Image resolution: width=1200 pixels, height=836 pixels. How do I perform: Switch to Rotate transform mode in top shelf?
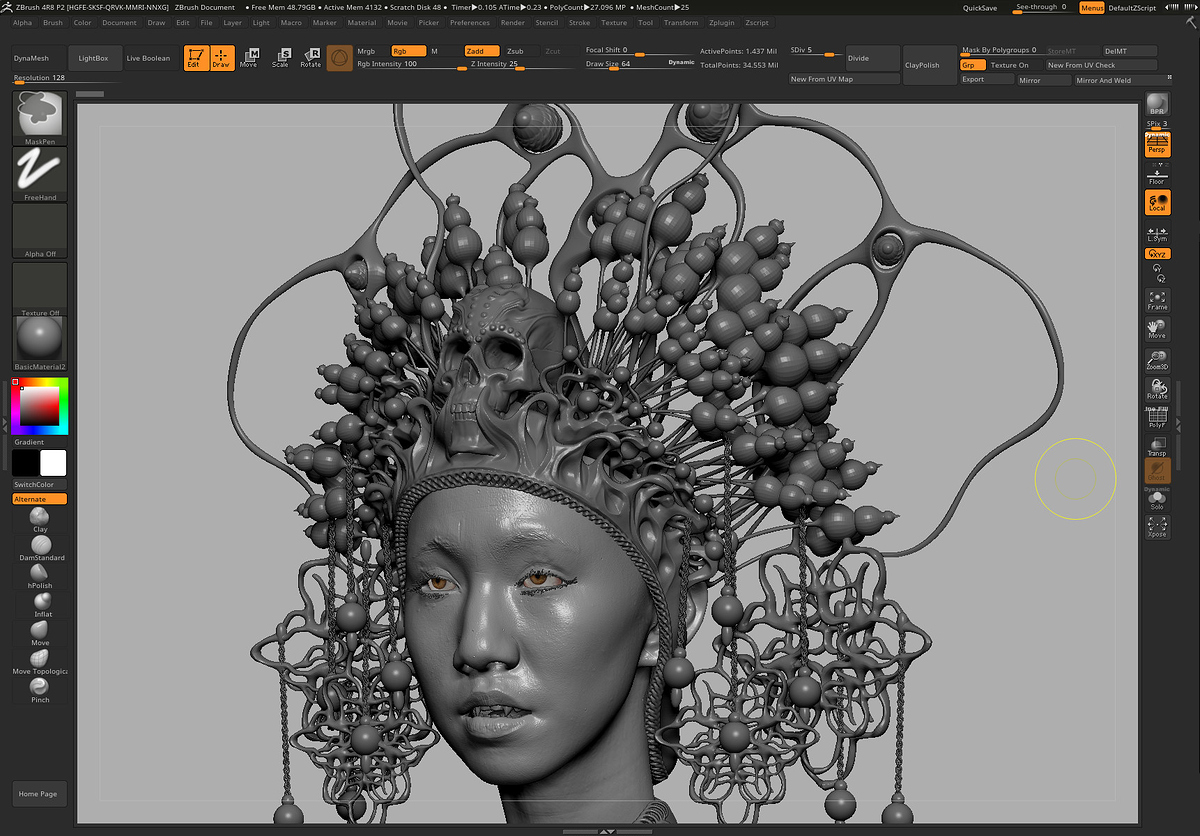click(x=311, y=58)
